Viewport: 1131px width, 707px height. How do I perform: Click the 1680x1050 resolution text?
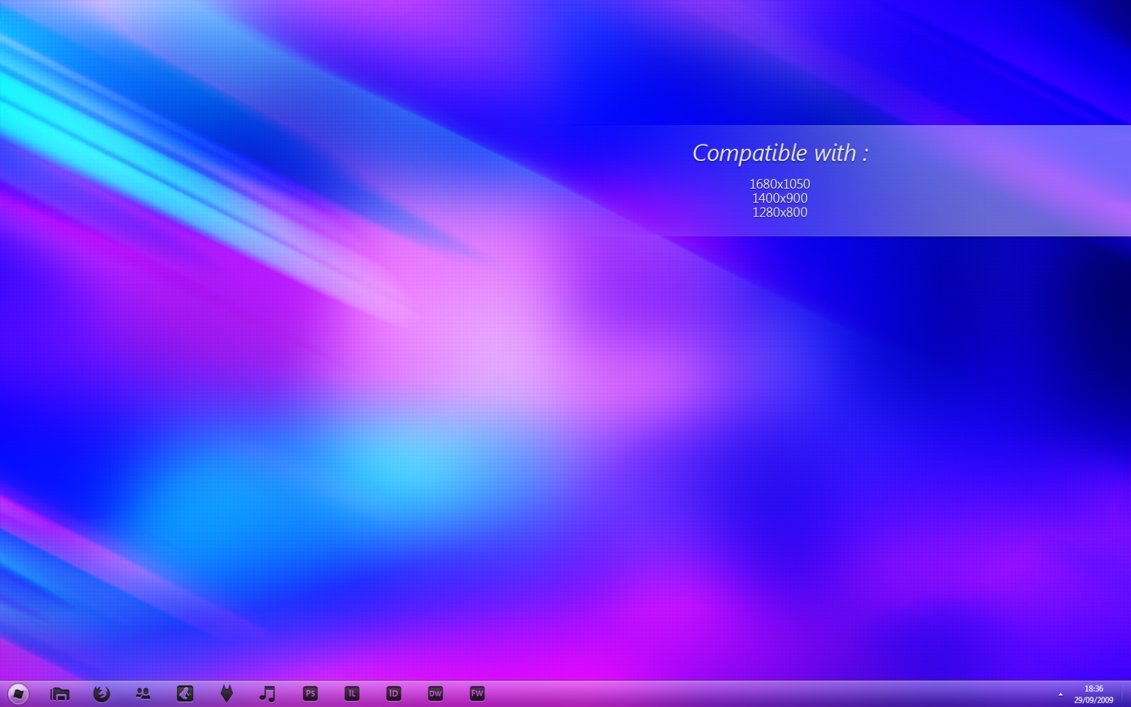(780, 184)
